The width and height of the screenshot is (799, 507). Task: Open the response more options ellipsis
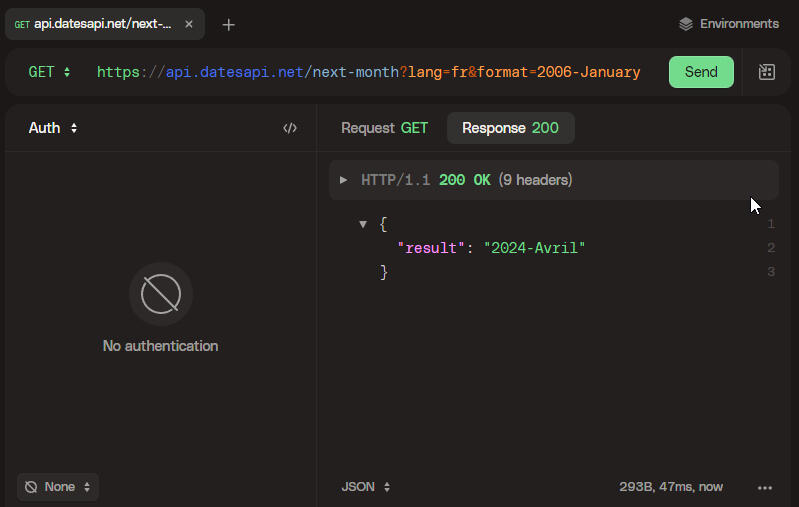coord(765,487)
